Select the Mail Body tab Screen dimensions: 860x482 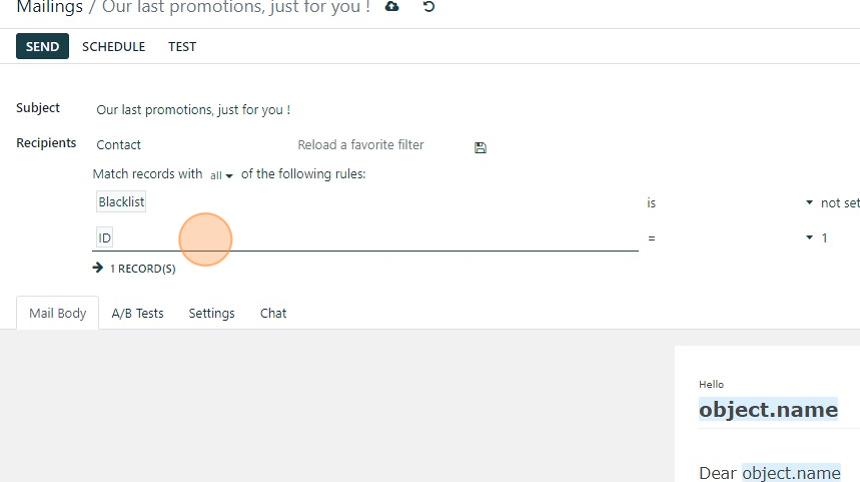58,313
